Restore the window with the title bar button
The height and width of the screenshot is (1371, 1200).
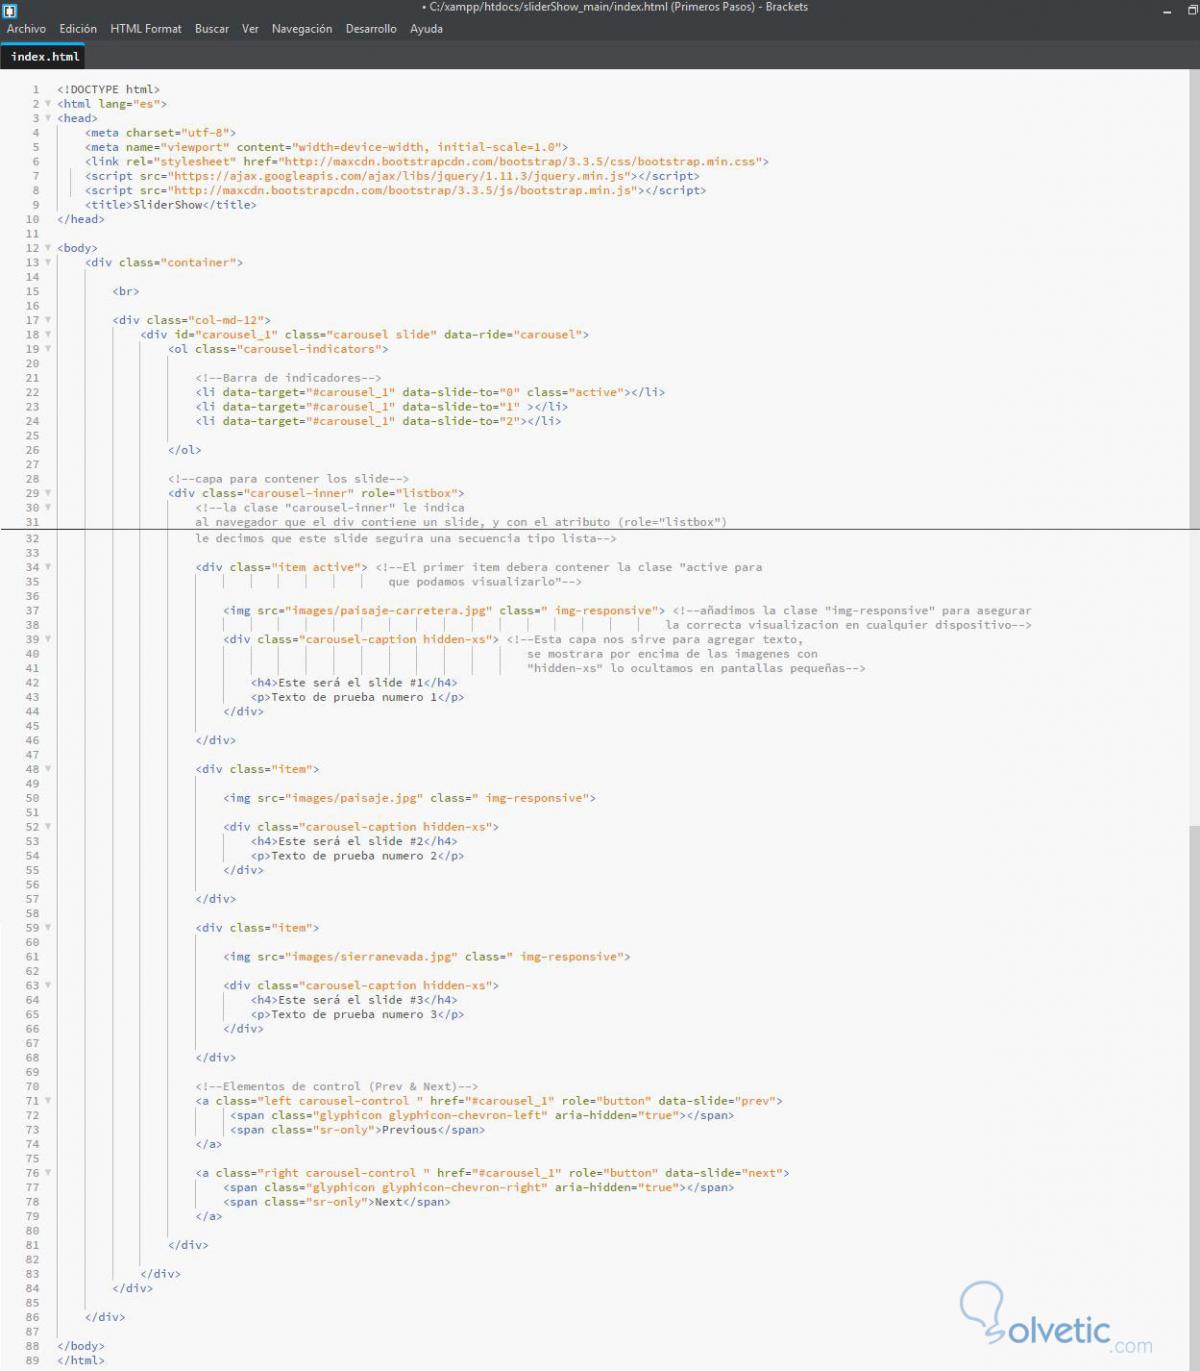pos(1192,9)
